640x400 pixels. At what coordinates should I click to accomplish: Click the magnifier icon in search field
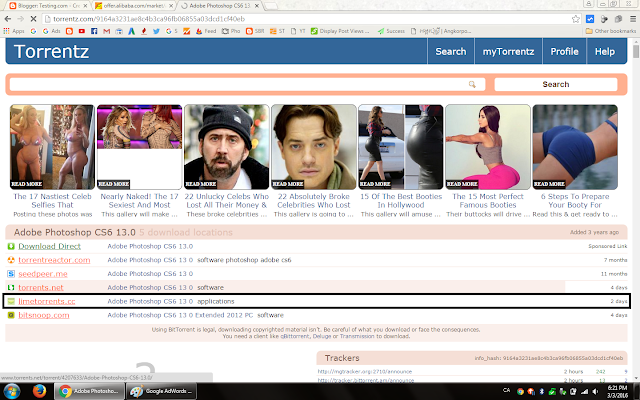[472, 84]
